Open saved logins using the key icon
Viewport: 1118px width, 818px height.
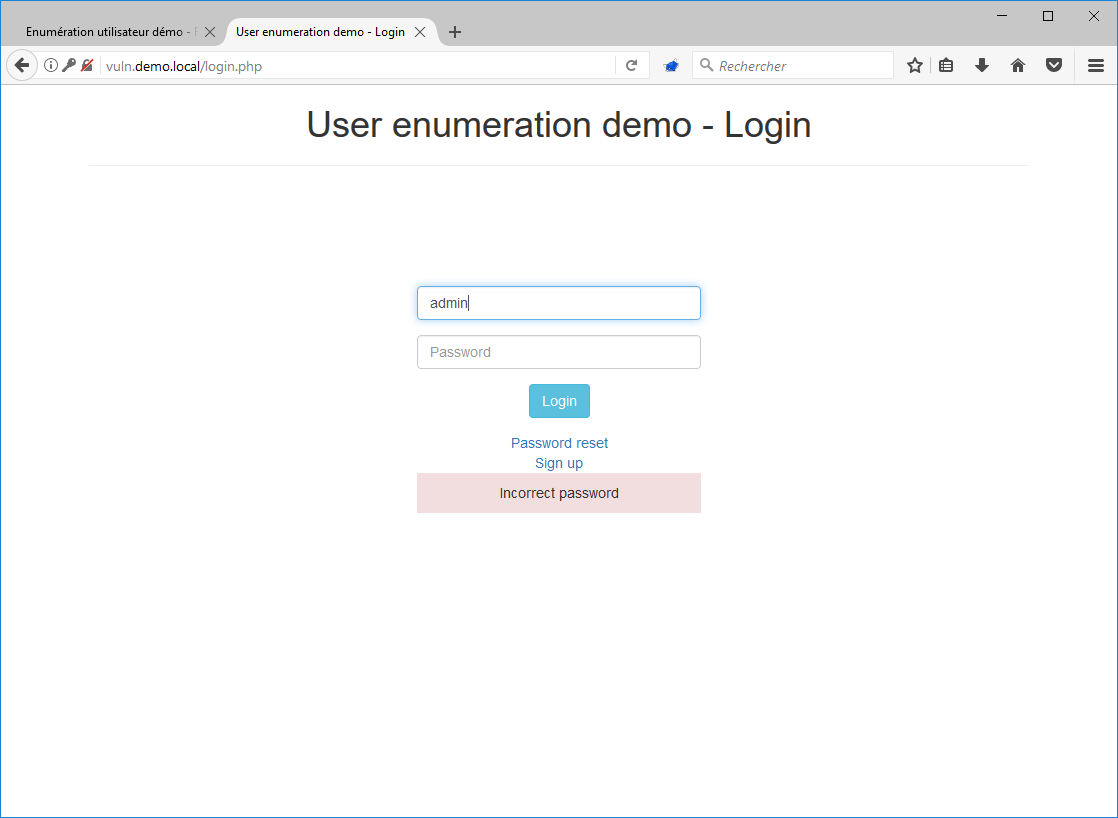point(69,64)
